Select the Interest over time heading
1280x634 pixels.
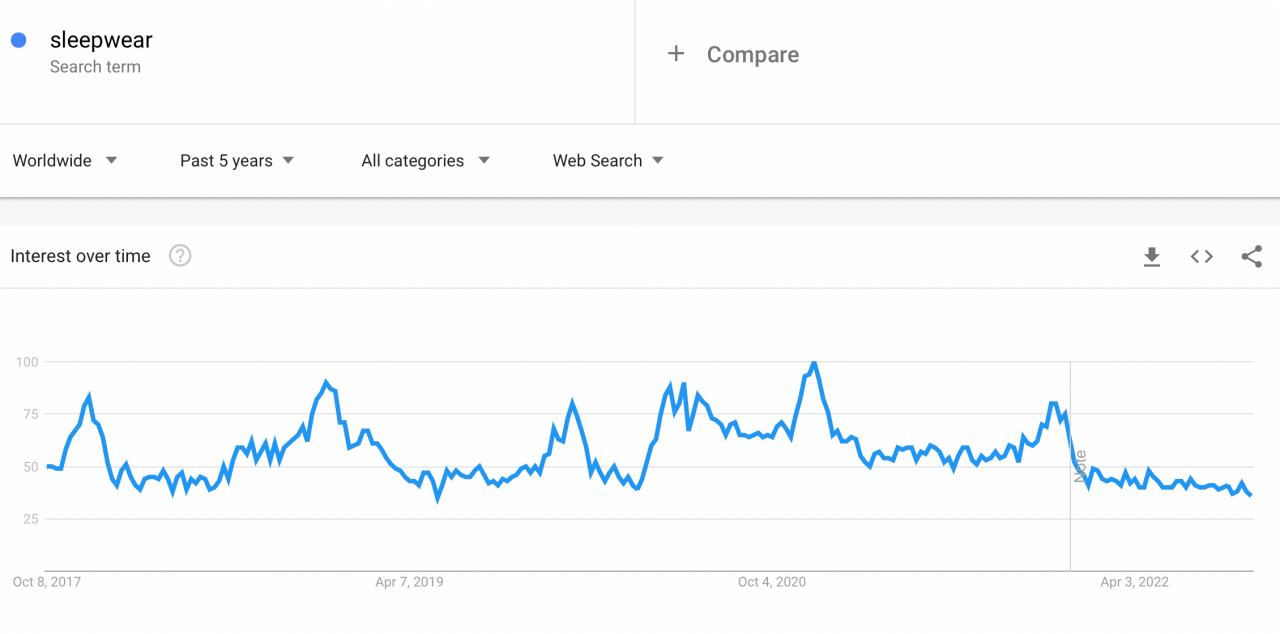tap(80, 256)
